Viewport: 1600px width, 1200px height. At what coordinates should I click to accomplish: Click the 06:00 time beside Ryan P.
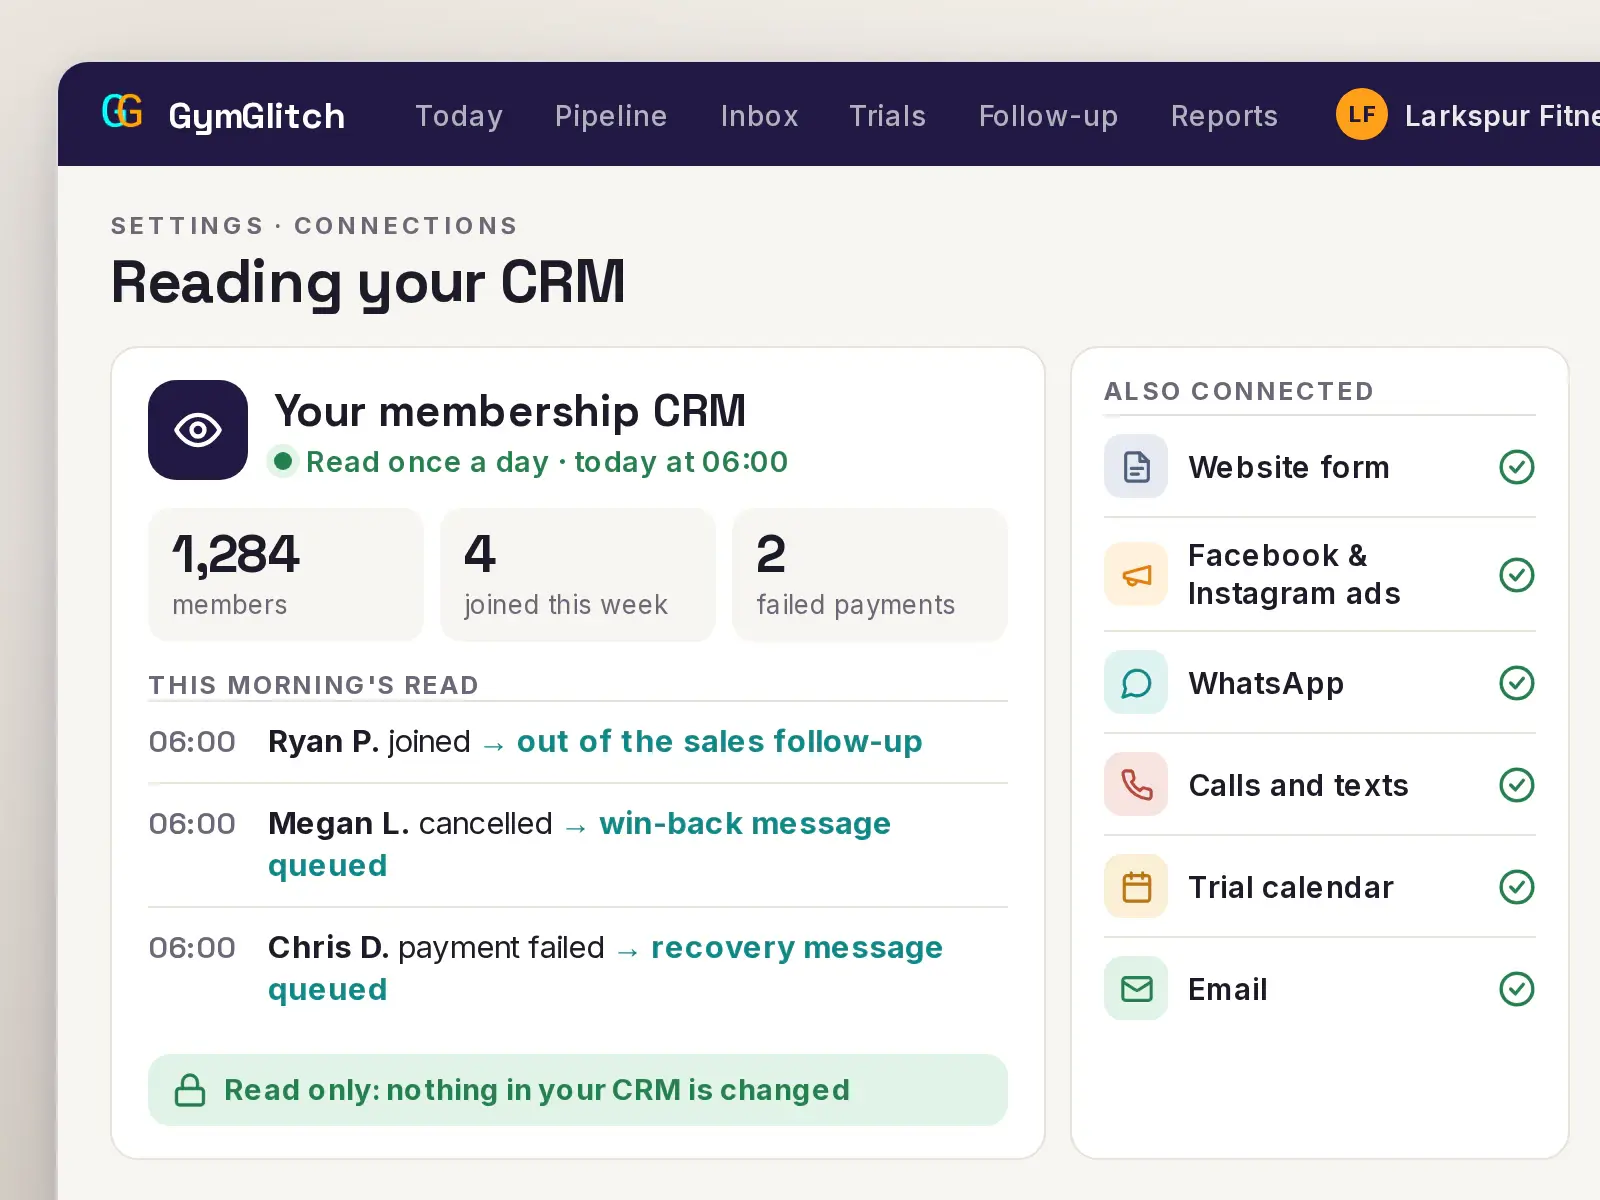pos(192,742)
